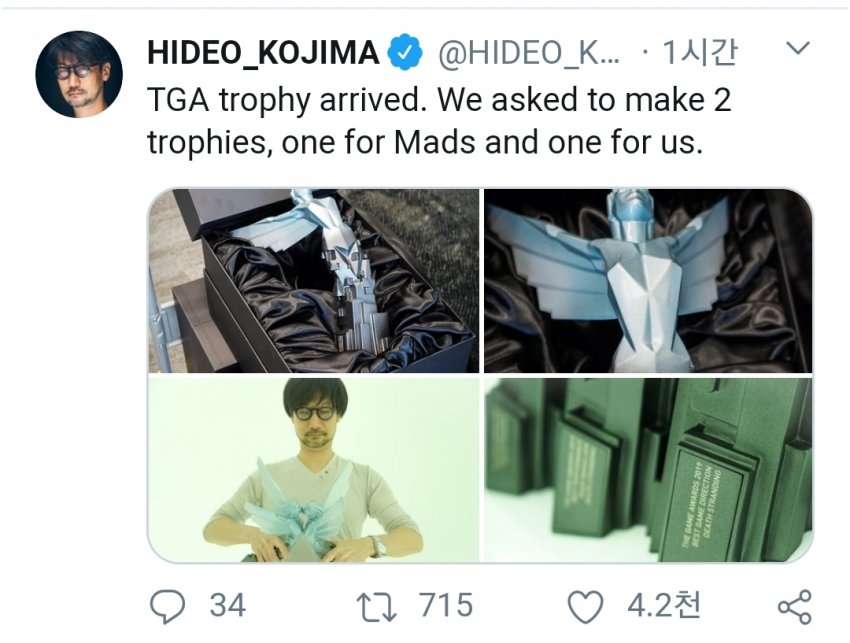This screenshot has width=850, height=643.
Task: View photo of trophy in black box
Action: click(314, 280)
